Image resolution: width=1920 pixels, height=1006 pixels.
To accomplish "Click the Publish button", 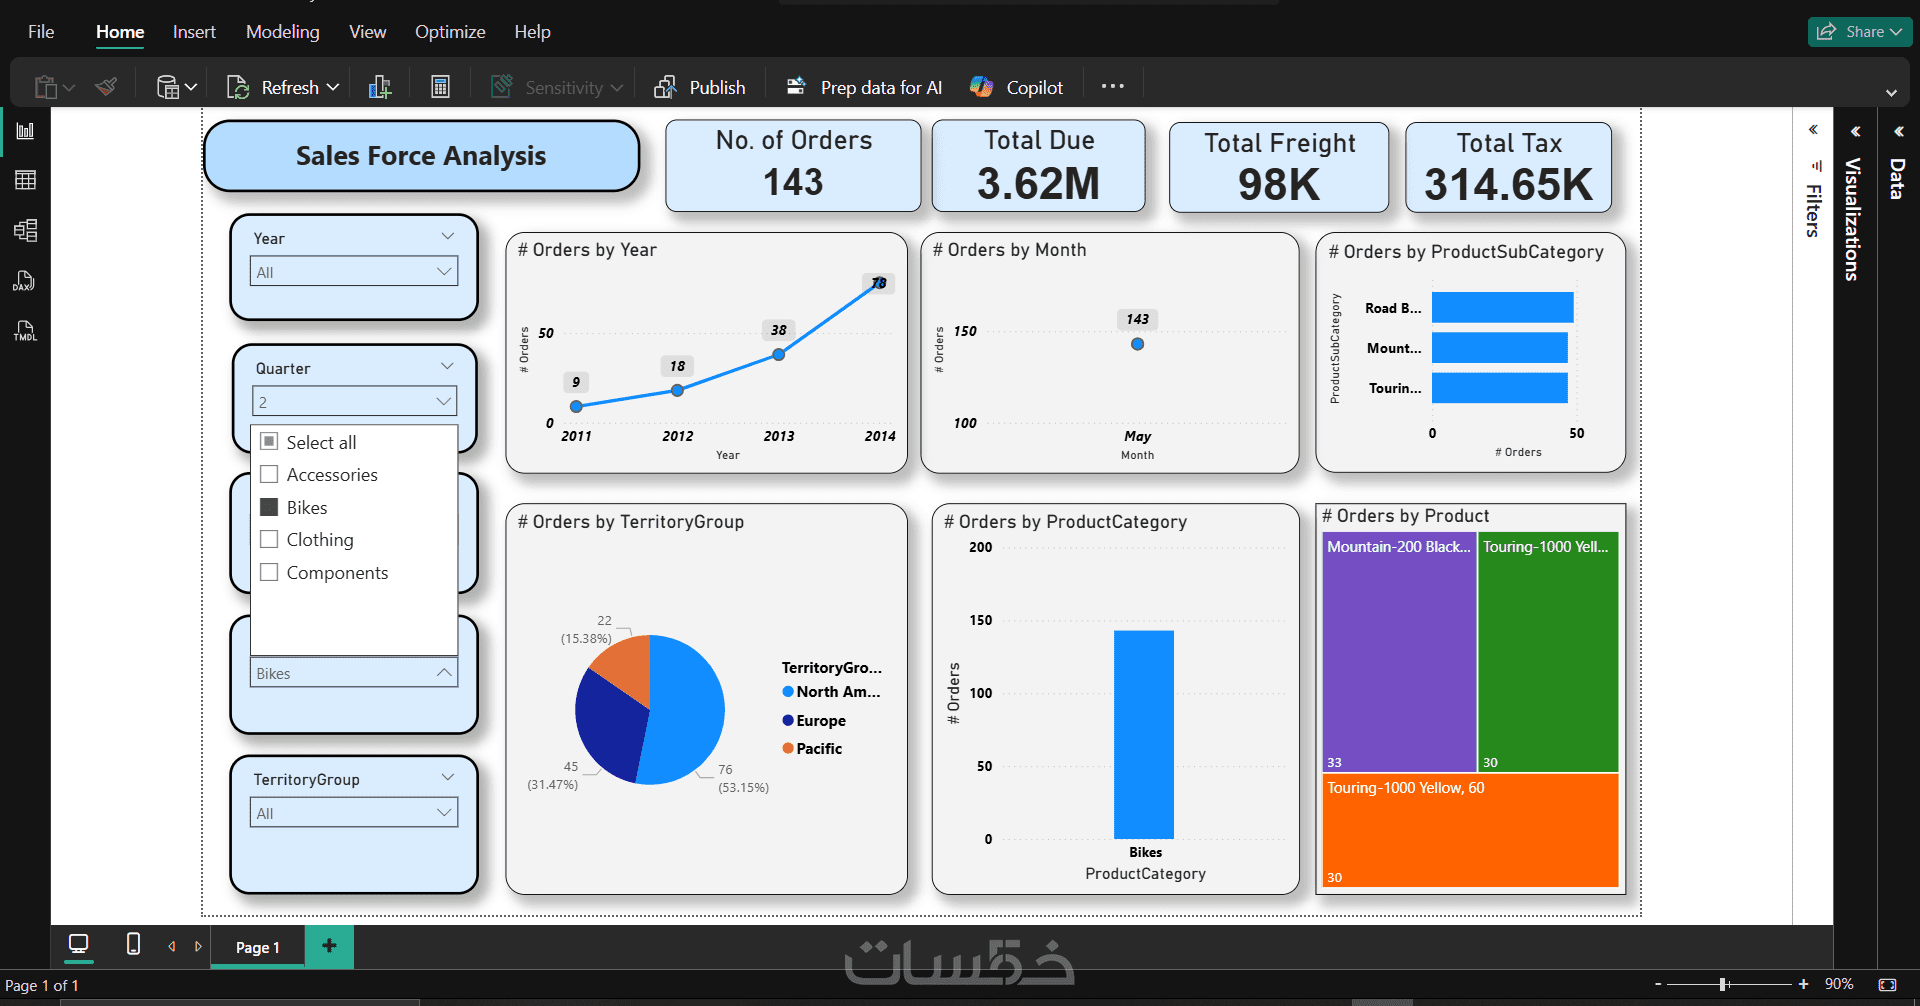I will 700,87.
